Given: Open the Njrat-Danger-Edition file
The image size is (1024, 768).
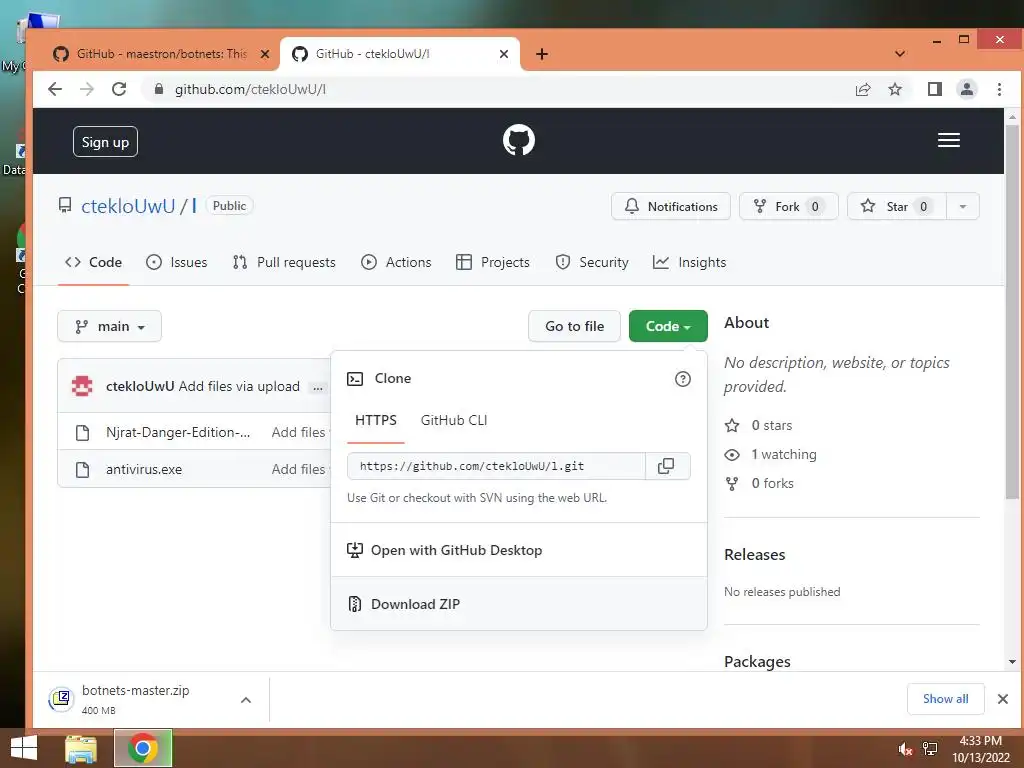Looking at the screenshot, I should pos(178,432).
